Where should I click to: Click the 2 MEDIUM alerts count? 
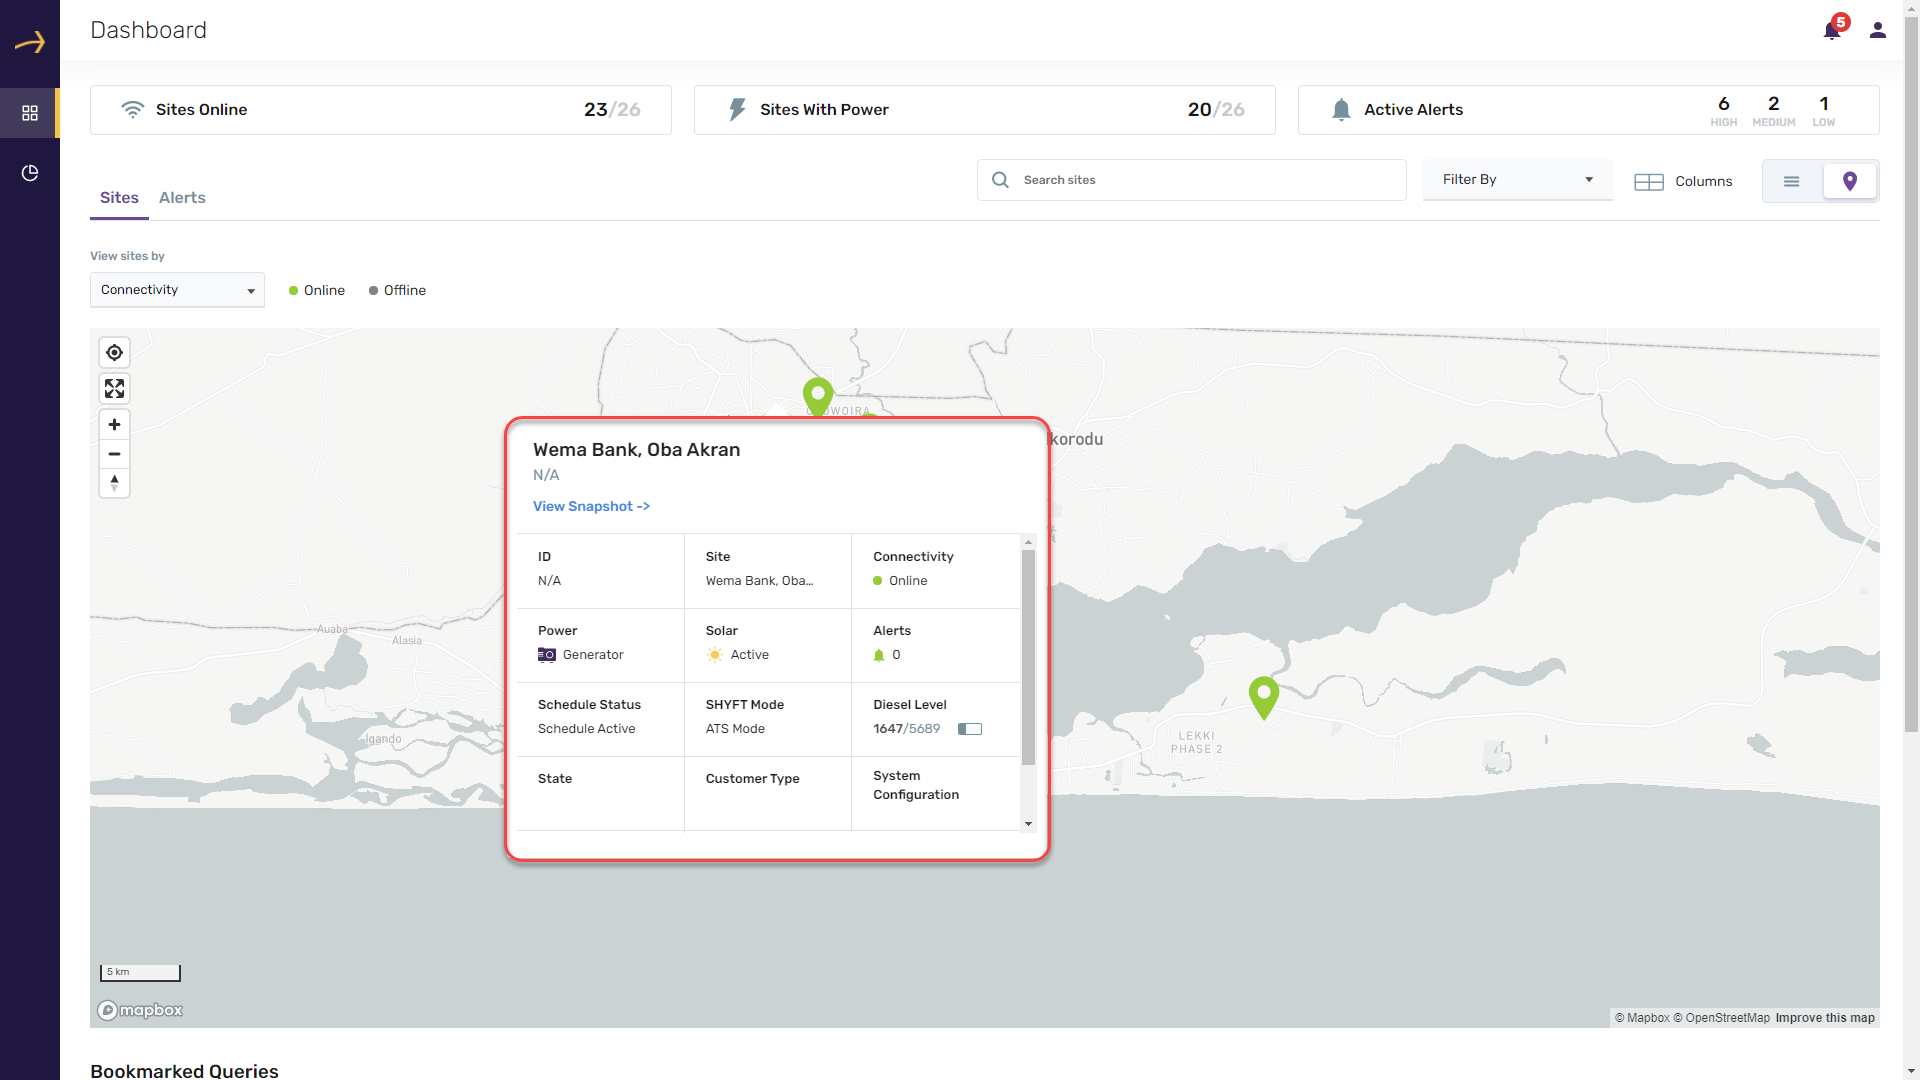pos(1773,110)
